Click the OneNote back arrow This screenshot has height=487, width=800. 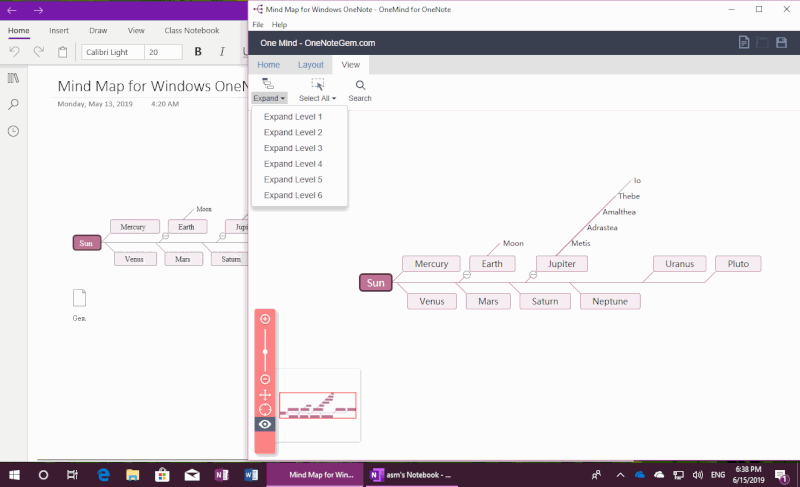[x=12, y=10]
